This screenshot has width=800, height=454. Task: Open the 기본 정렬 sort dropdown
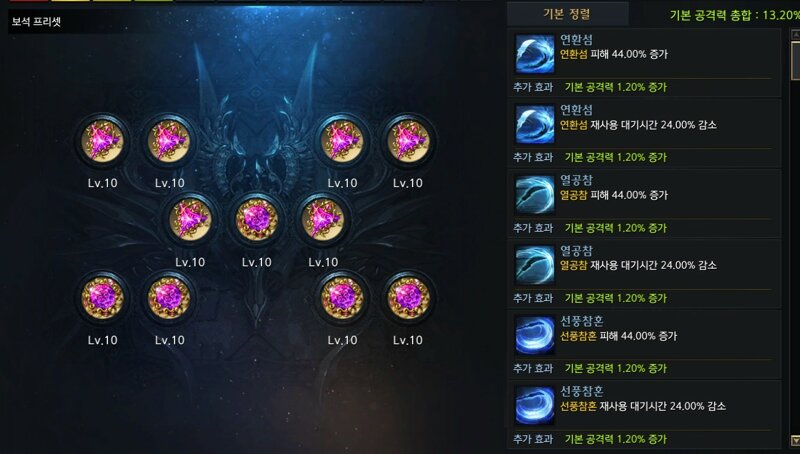click(x=567, y=14)
